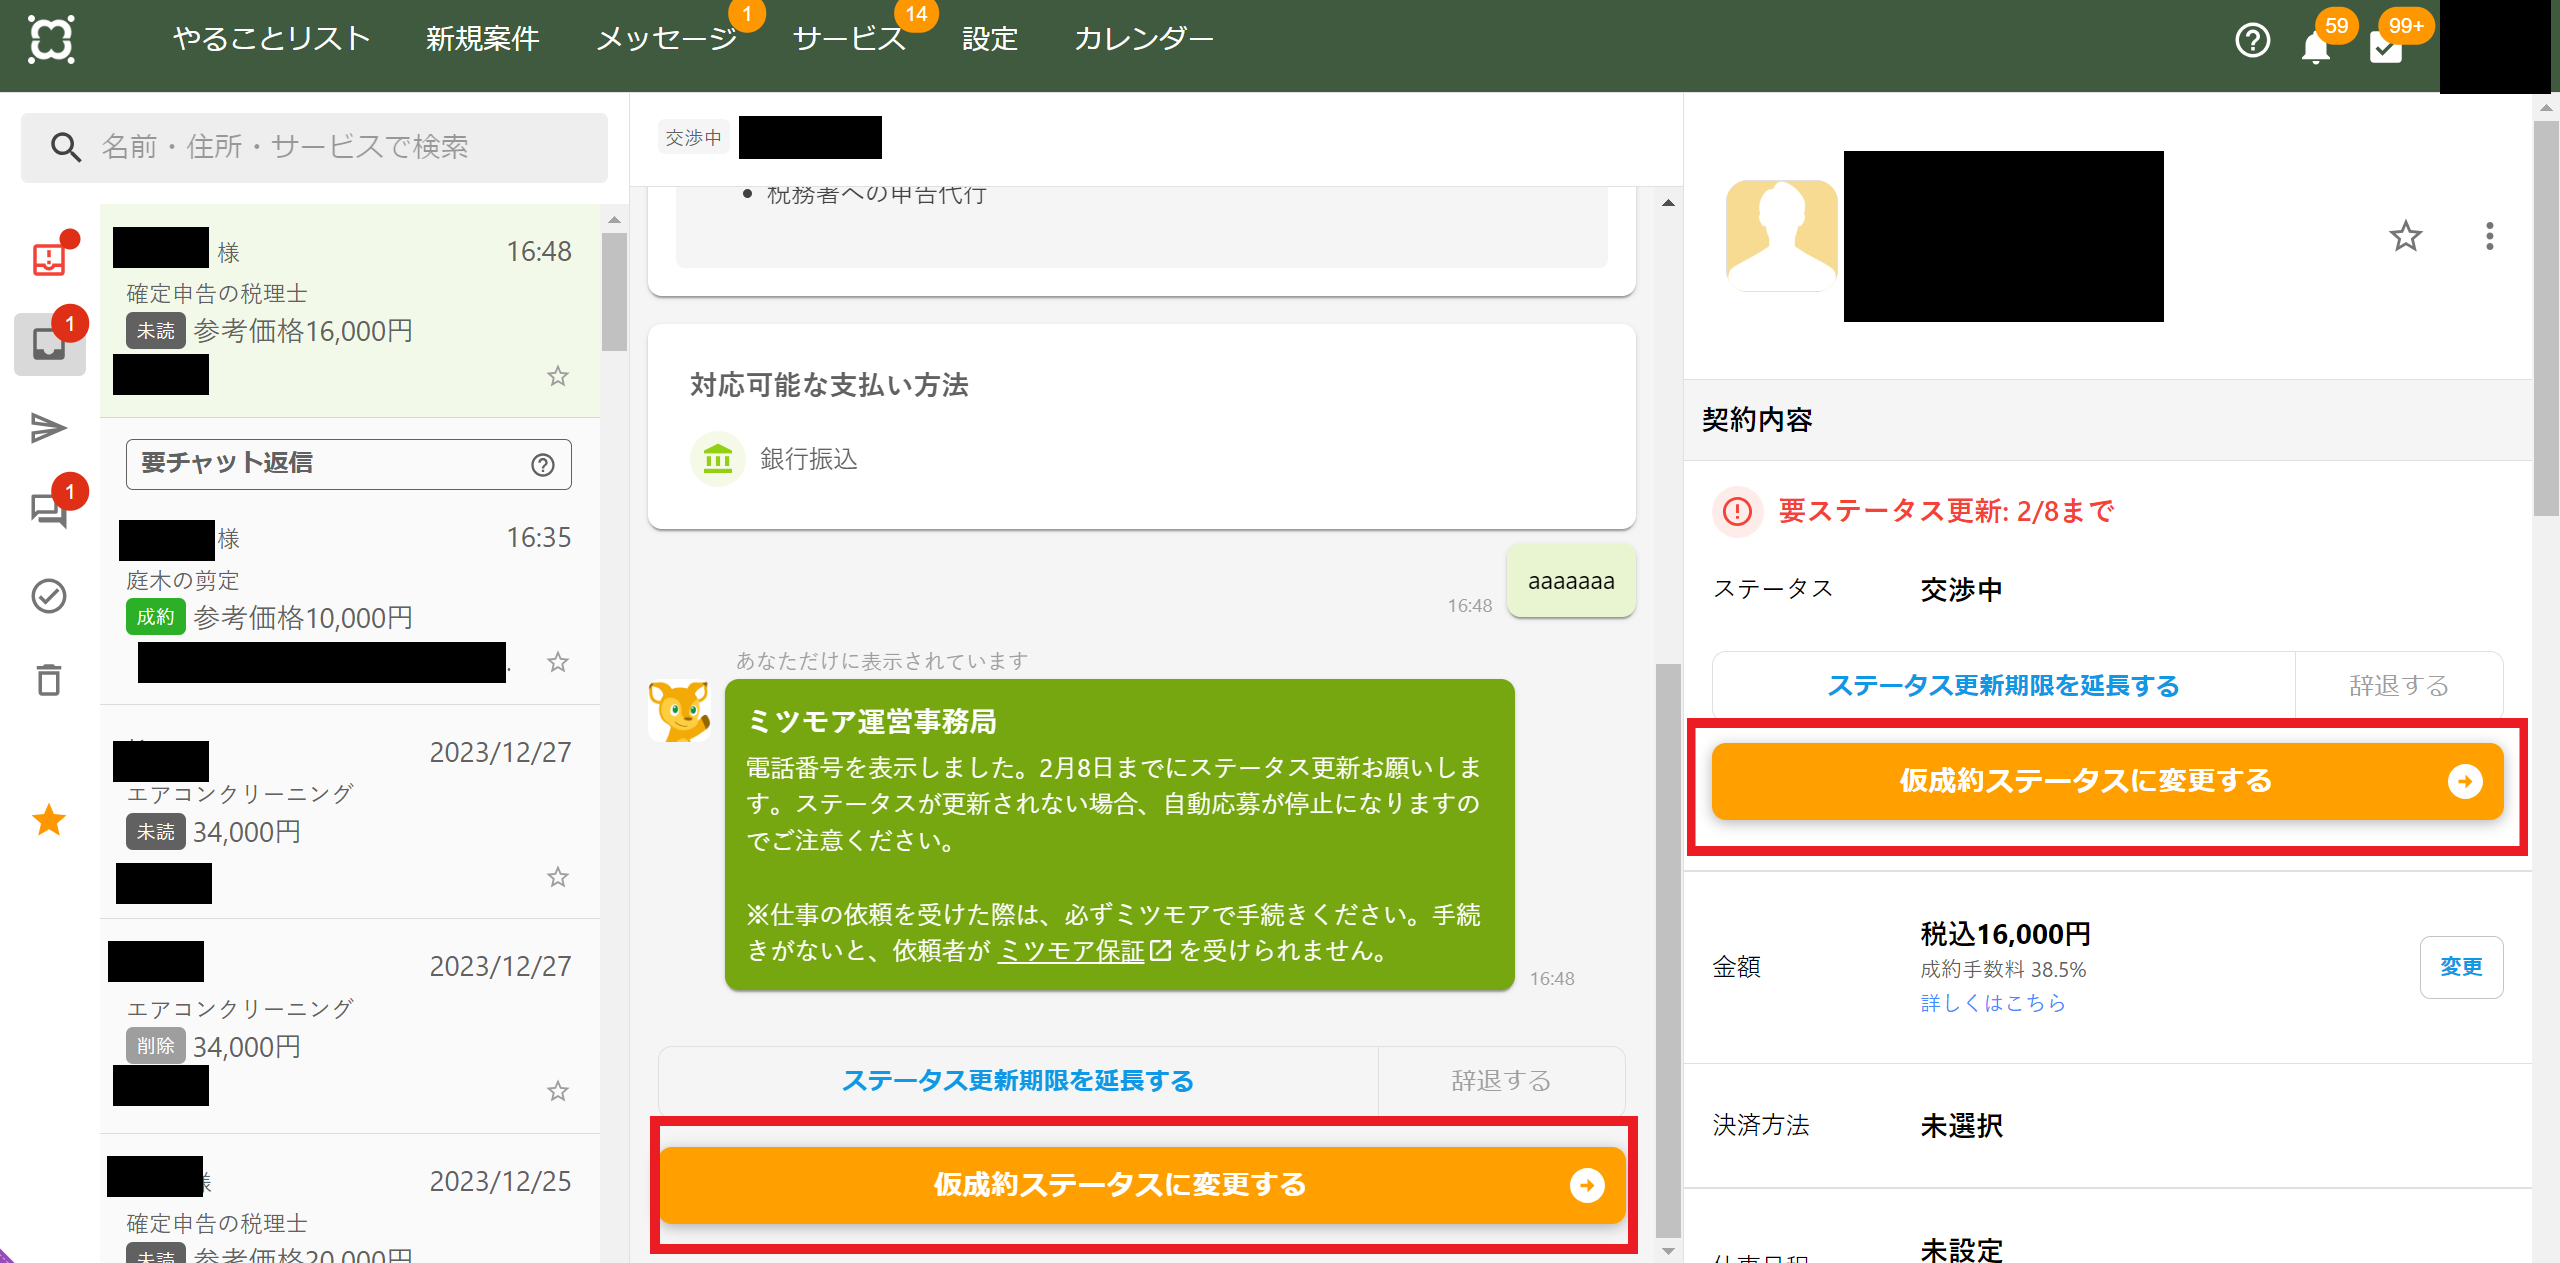2560x1263 pixels.
Task: Click 辞退する in chat area
Action: coord(1502,1081)
